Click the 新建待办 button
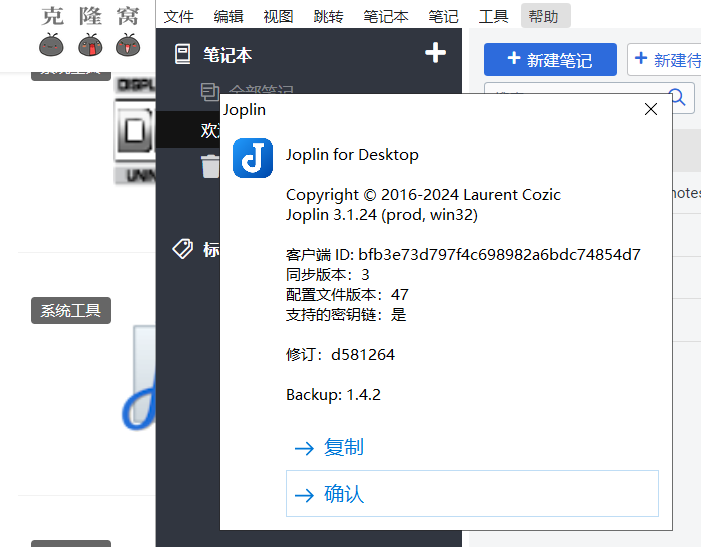This screenshot has width=701, height=547. 664,59
